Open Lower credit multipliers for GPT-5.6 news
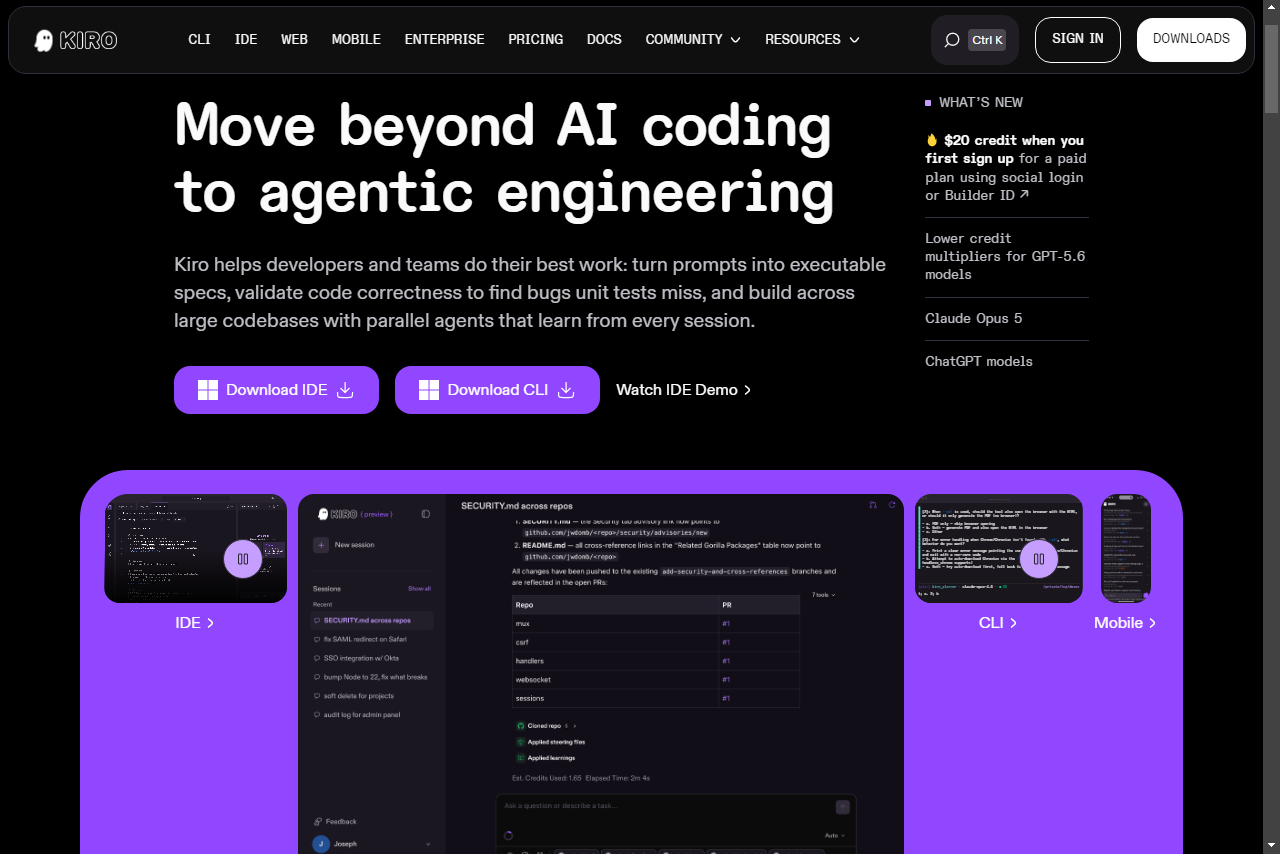Screen dimensions: 1280x854 (x=1005, y=256)
